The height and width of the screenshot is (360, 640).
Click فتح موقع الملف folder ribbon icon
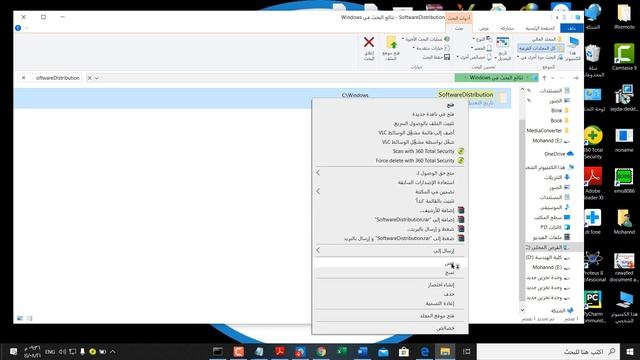tap(391, 42)
